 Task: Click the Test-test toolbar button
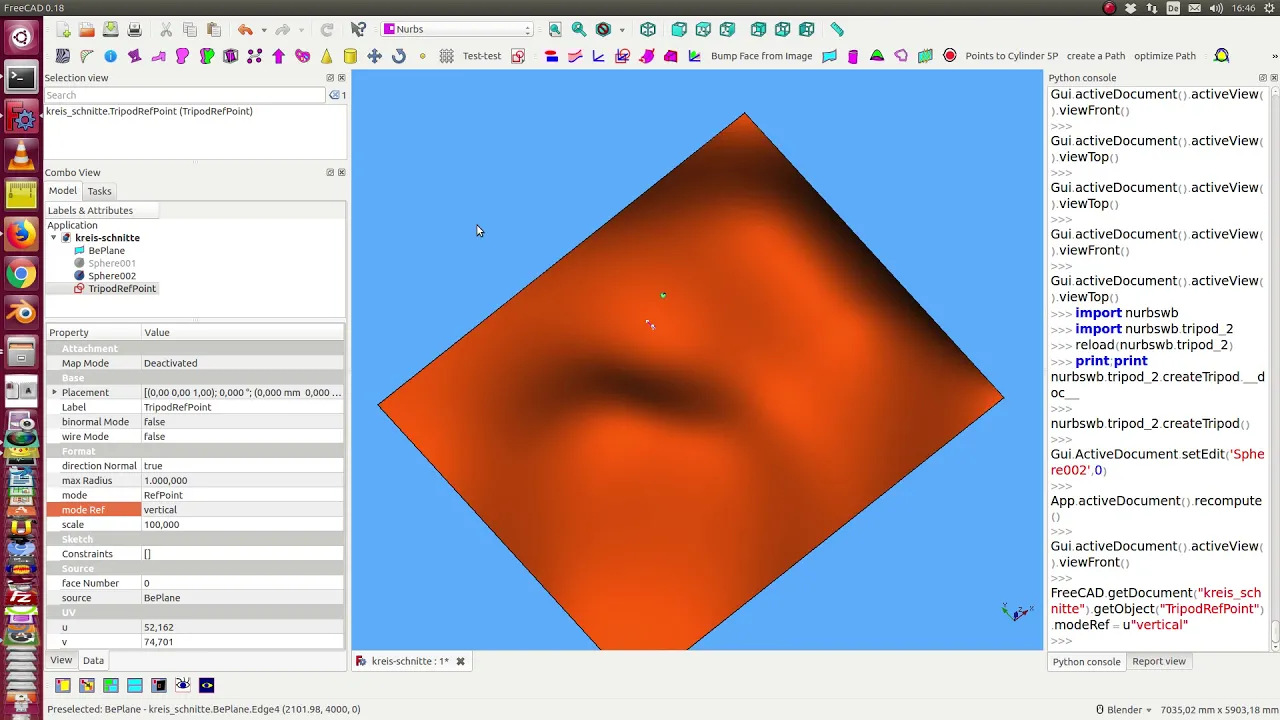pos(482,56)
